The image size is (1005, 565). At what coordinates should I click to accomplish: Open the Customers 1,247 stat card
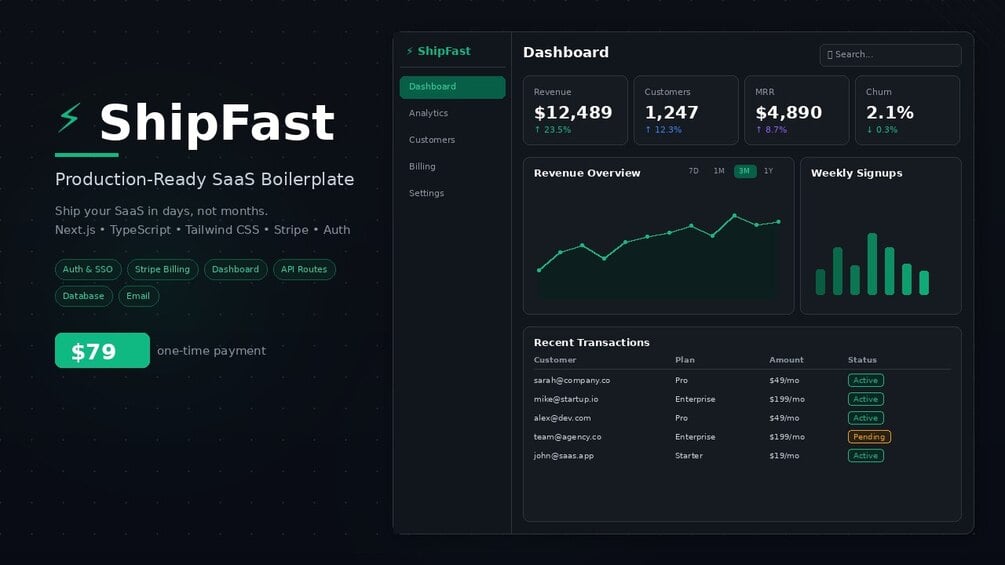coord(686,110)
